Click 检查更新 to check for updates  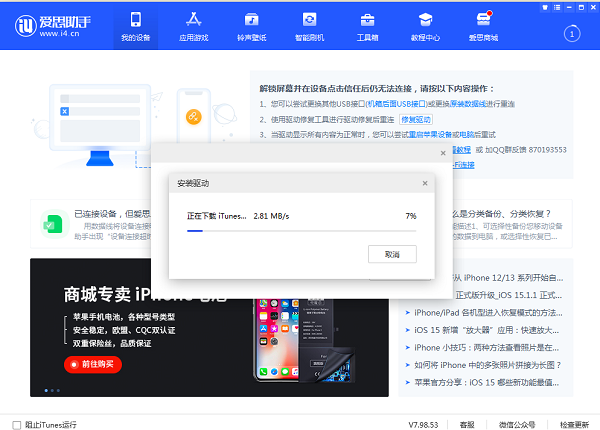573,424
